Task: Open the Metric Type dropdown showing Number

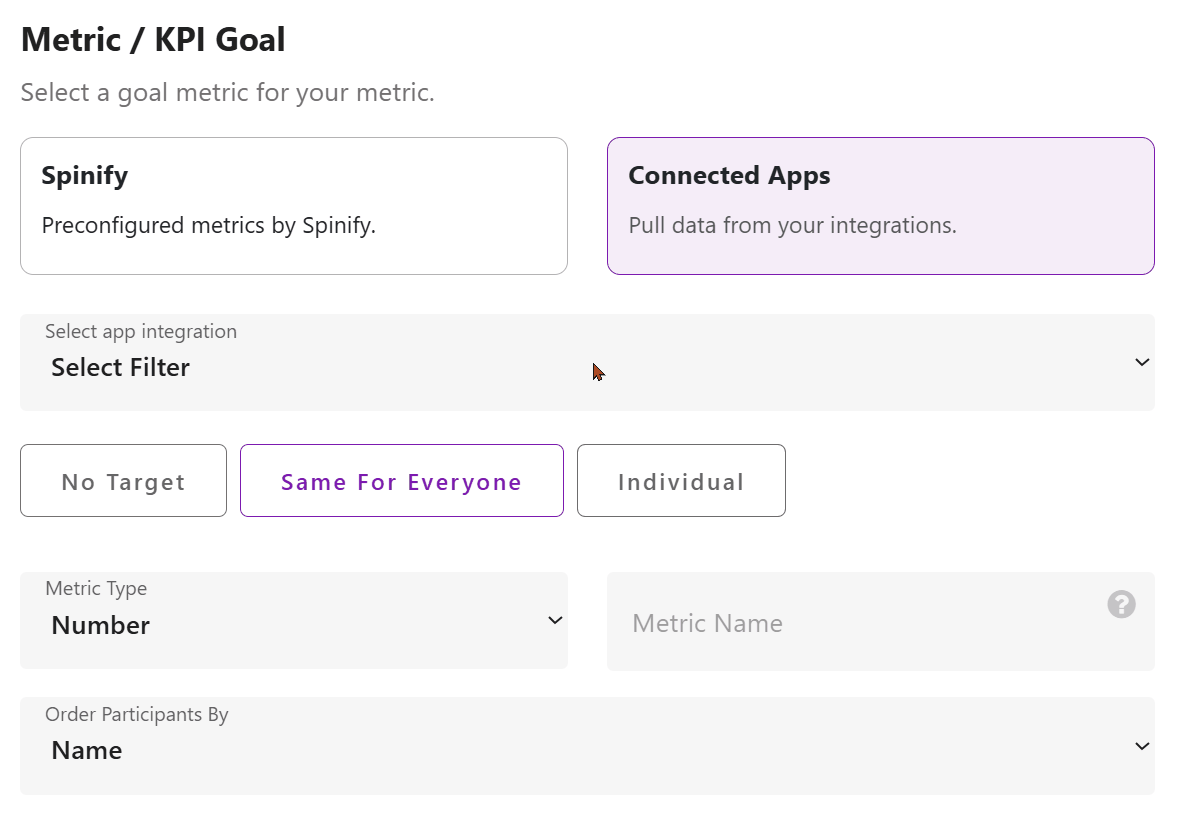Action: tap(294, 620)
